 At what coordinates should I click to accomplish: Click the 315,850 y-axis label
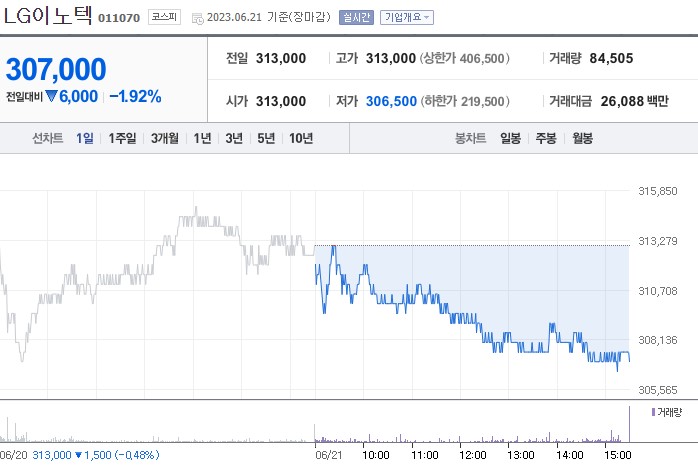pos(657,191)
